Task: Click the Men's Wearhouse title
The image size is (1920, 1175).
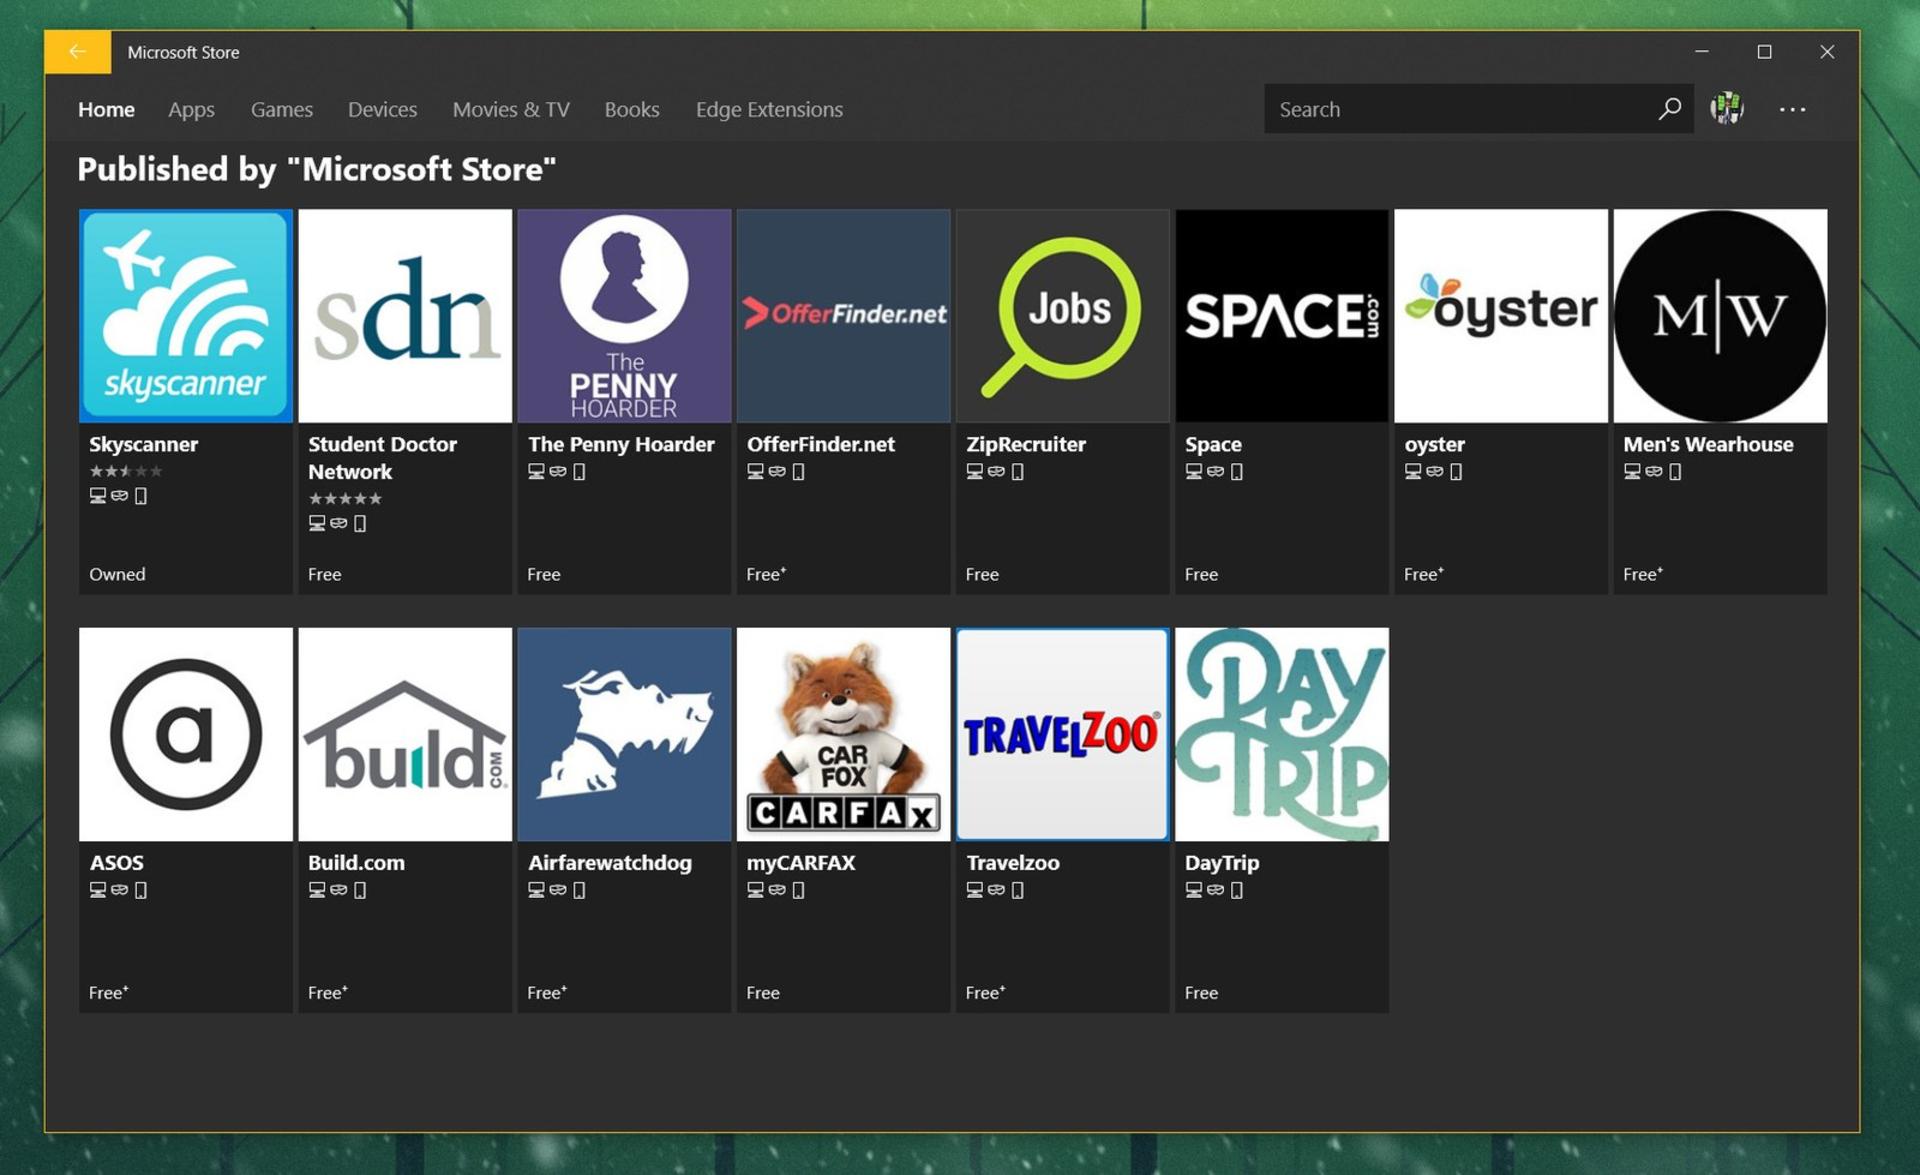Action: click(x=1708, y=444)
